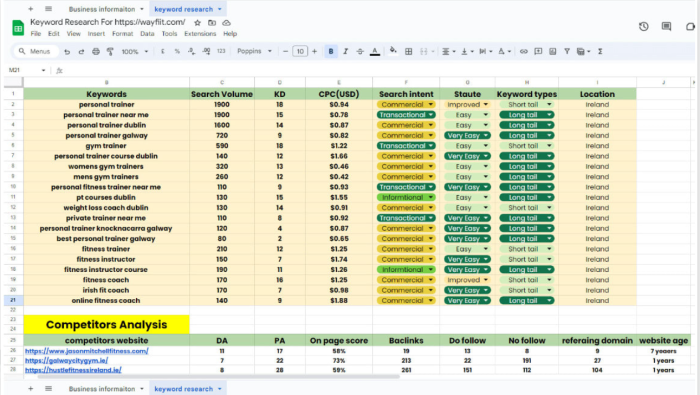Click the insert chart icon
The image size is (700, 395).
pyautogui.click(x=553, y=51)
